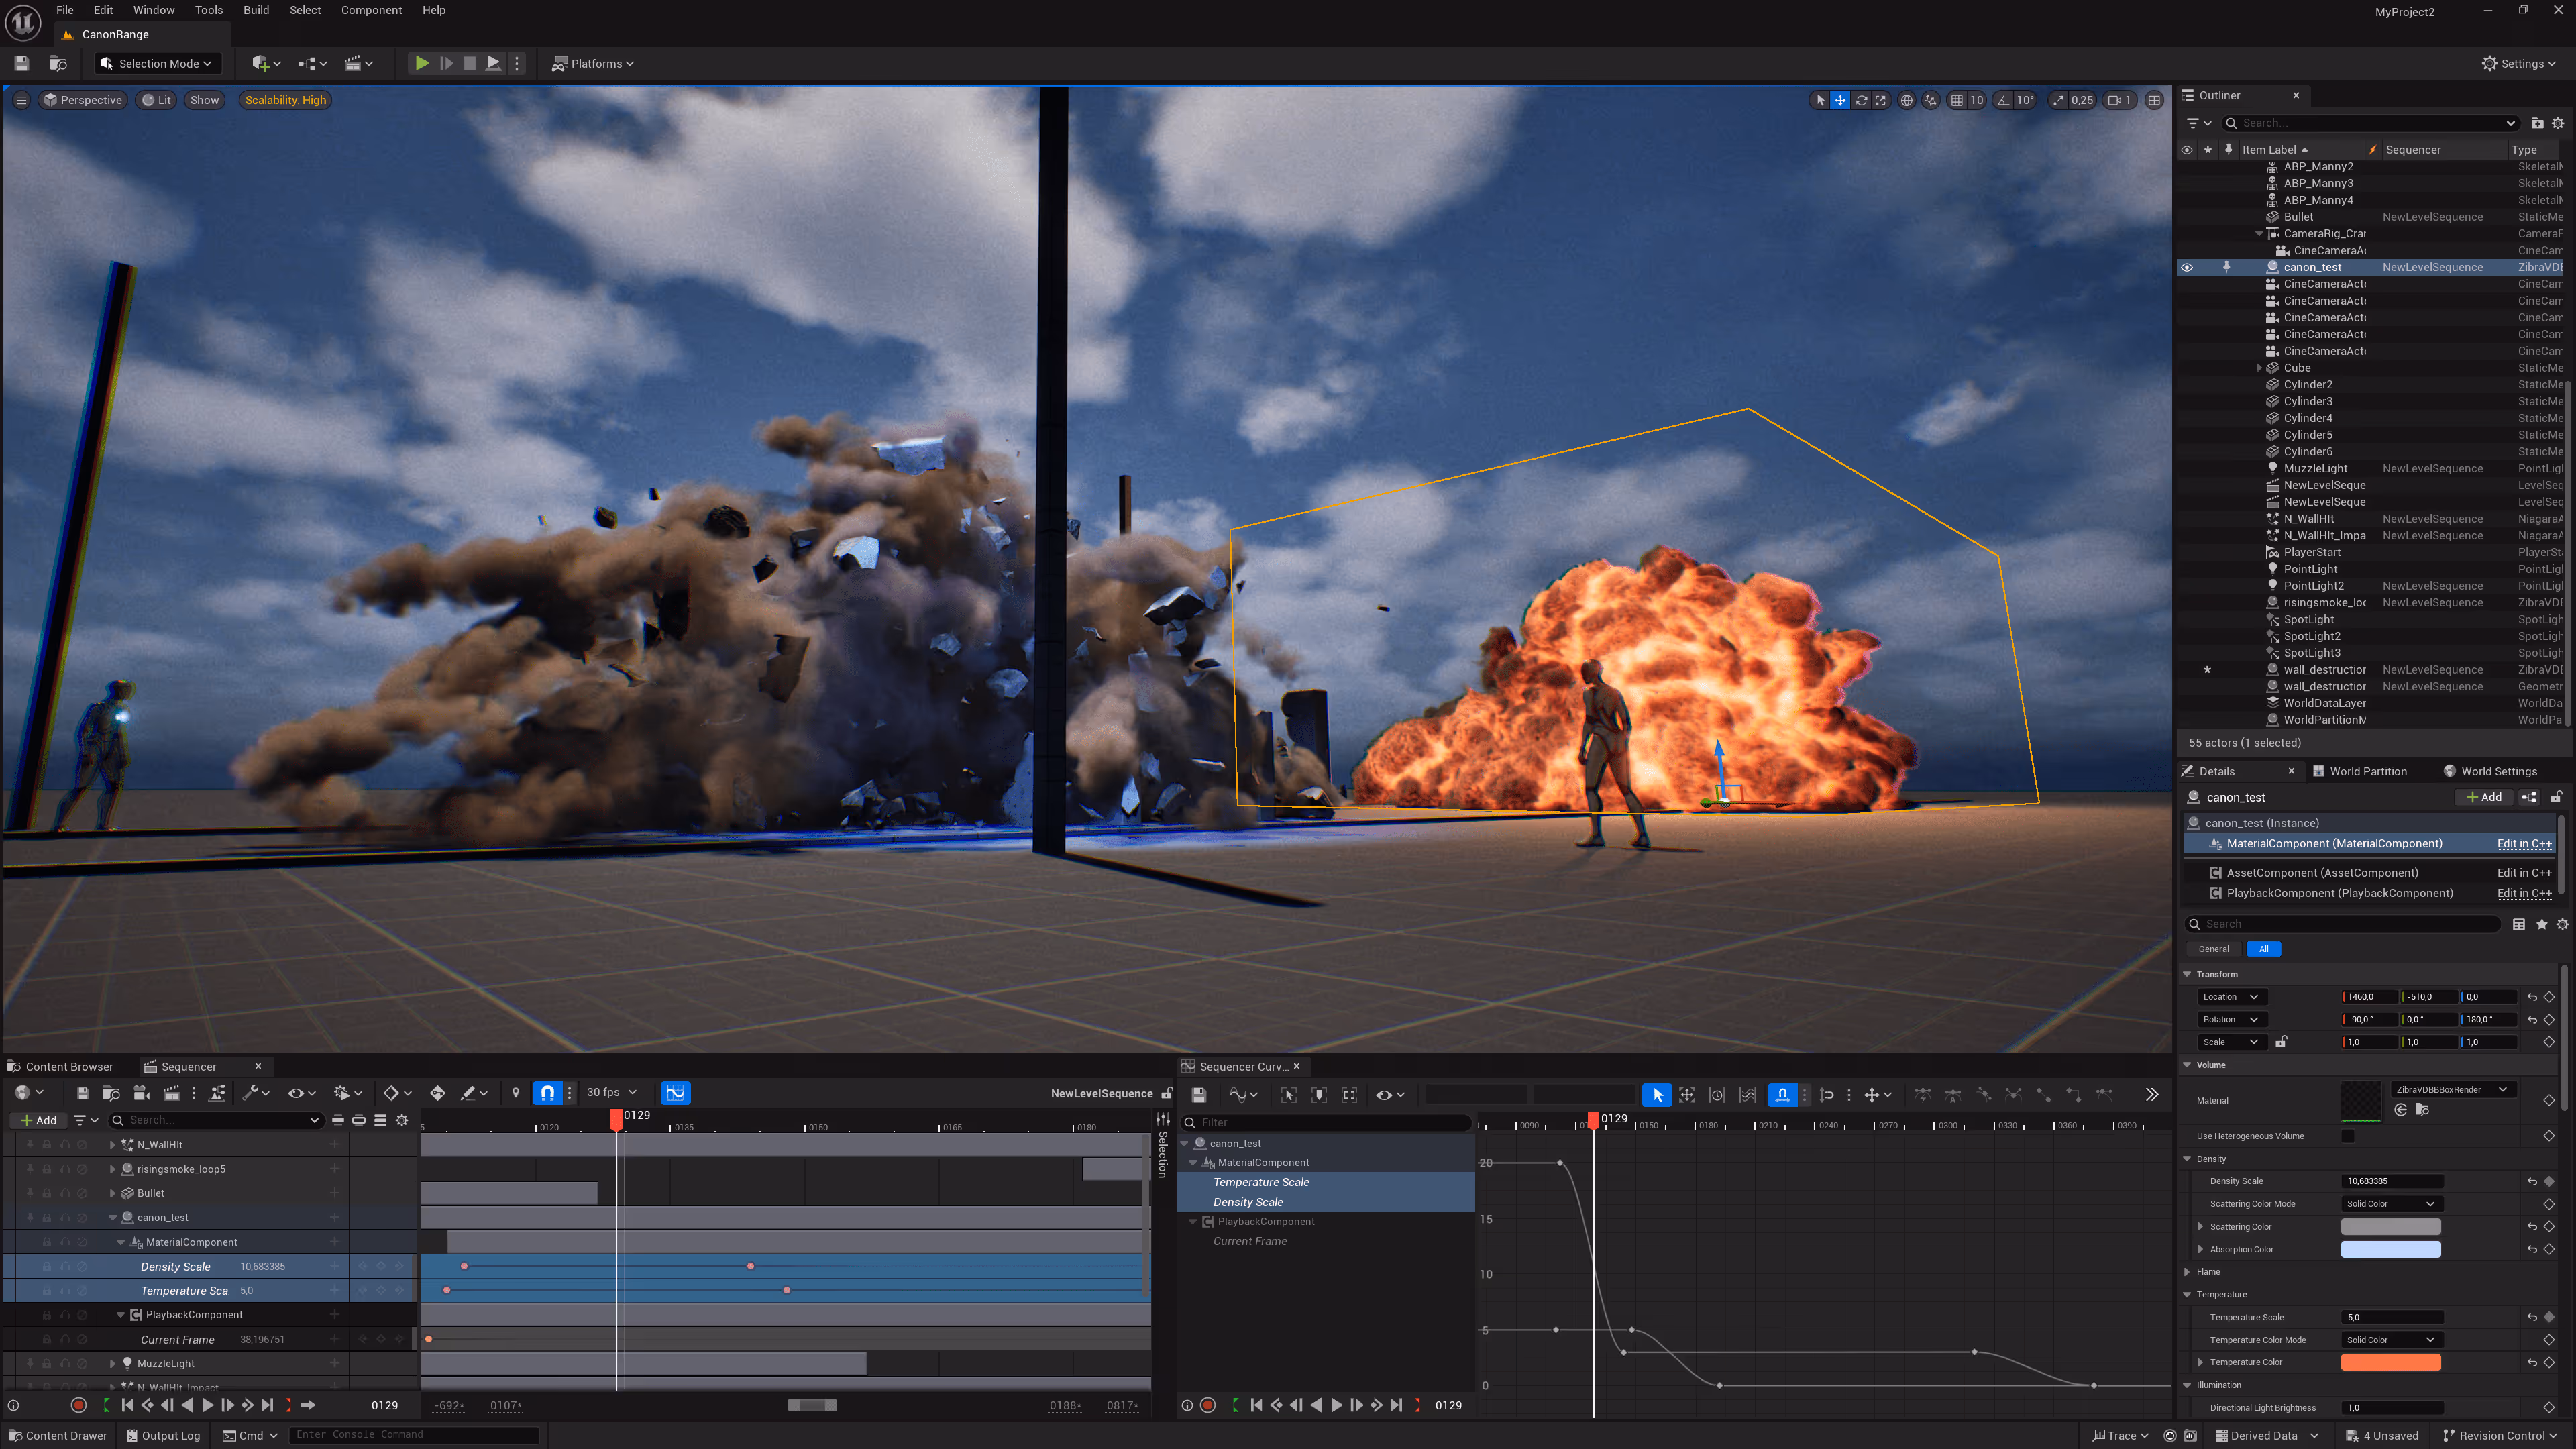
Task: Open the Lit view mode menu
Action: [x=157, y=100]
